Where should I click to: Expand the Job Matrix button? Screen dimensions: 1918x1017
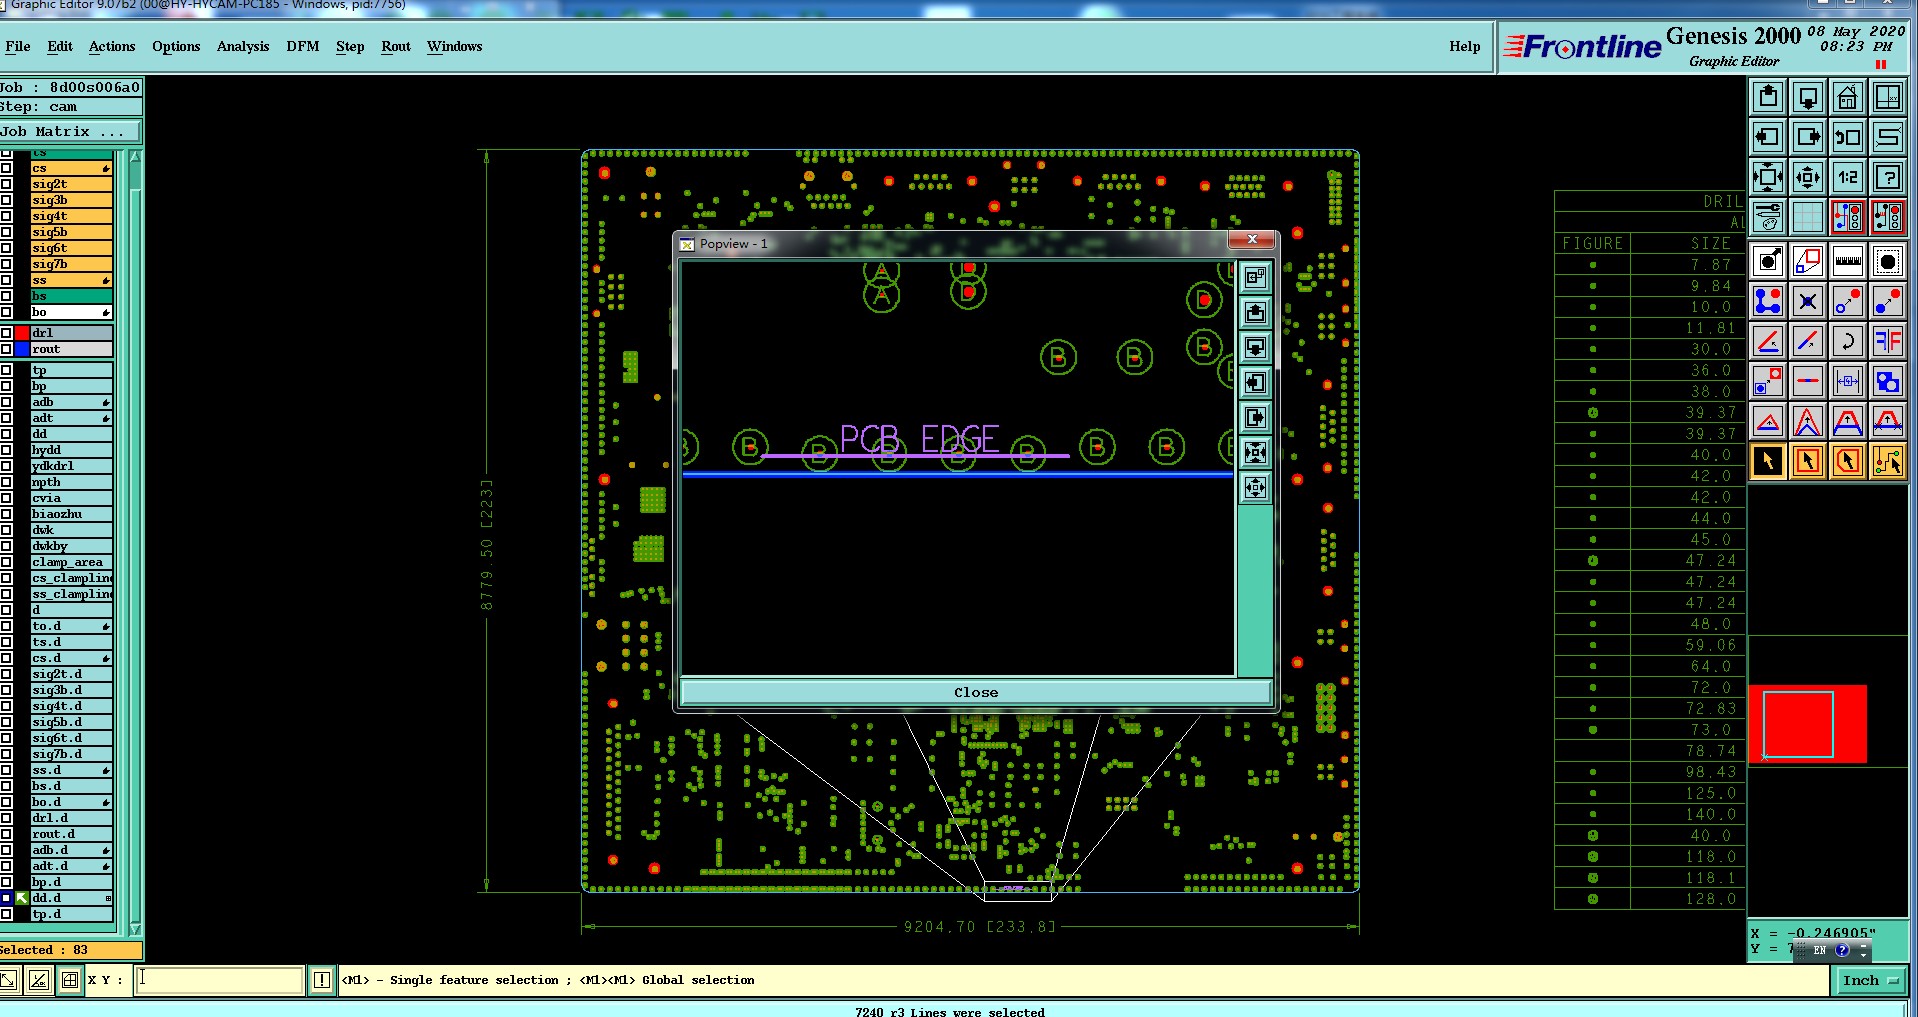tap(70, 132)
